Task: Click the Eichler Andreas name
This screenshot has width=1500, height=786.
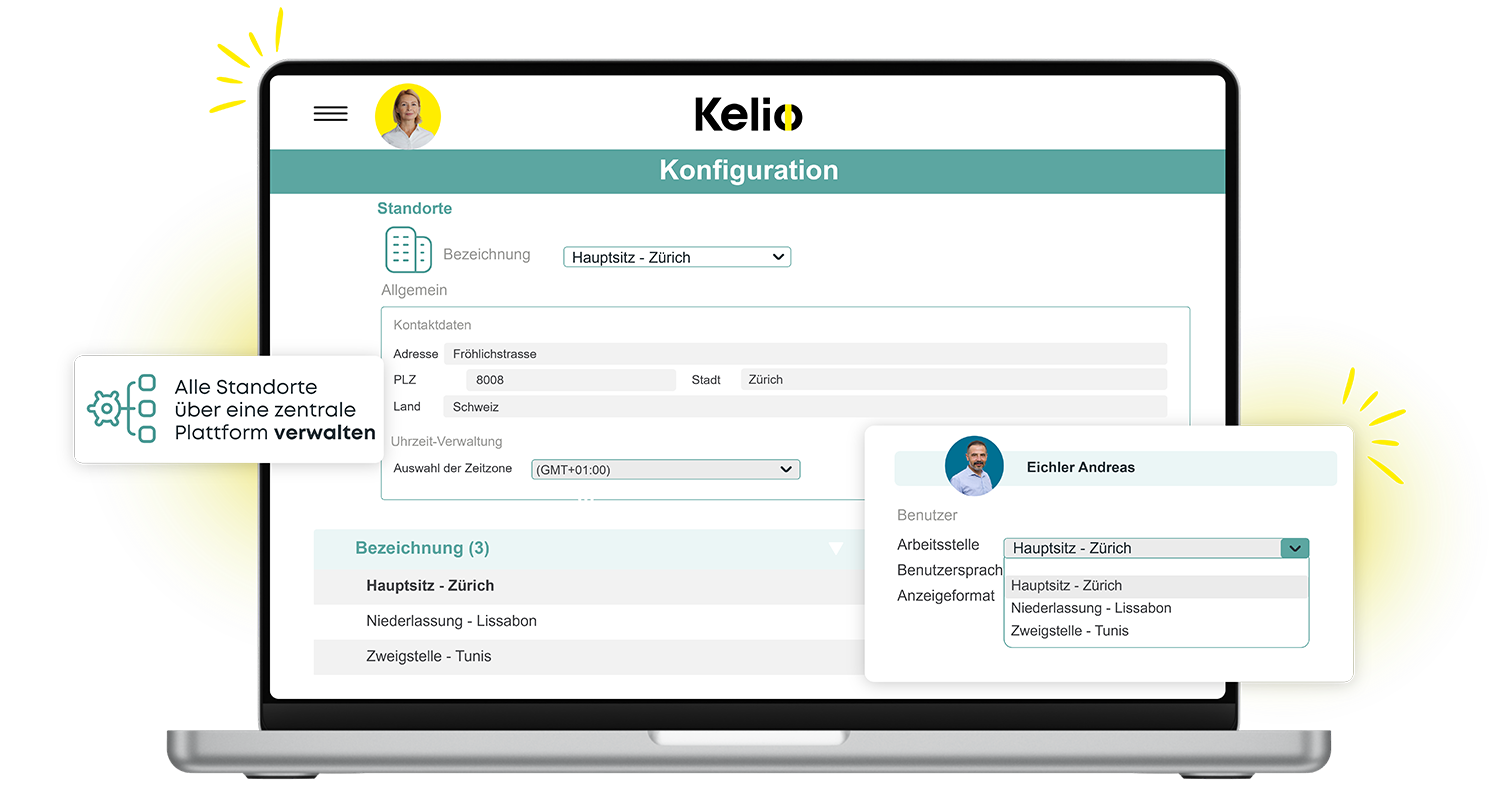Action: (1081, 467)
